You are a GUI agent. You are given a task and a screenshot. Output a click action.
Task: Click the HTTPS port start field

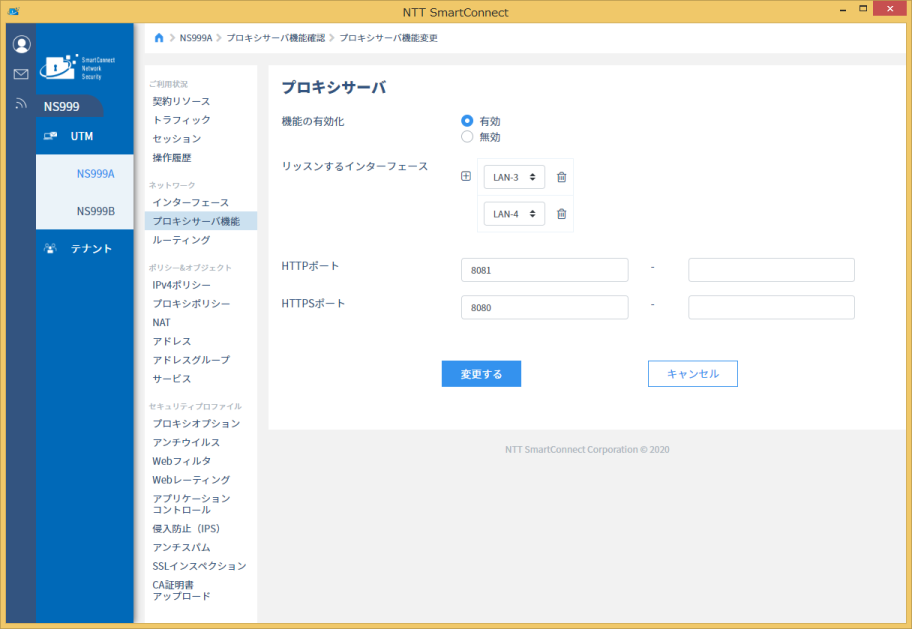click(x=544, y=307)
